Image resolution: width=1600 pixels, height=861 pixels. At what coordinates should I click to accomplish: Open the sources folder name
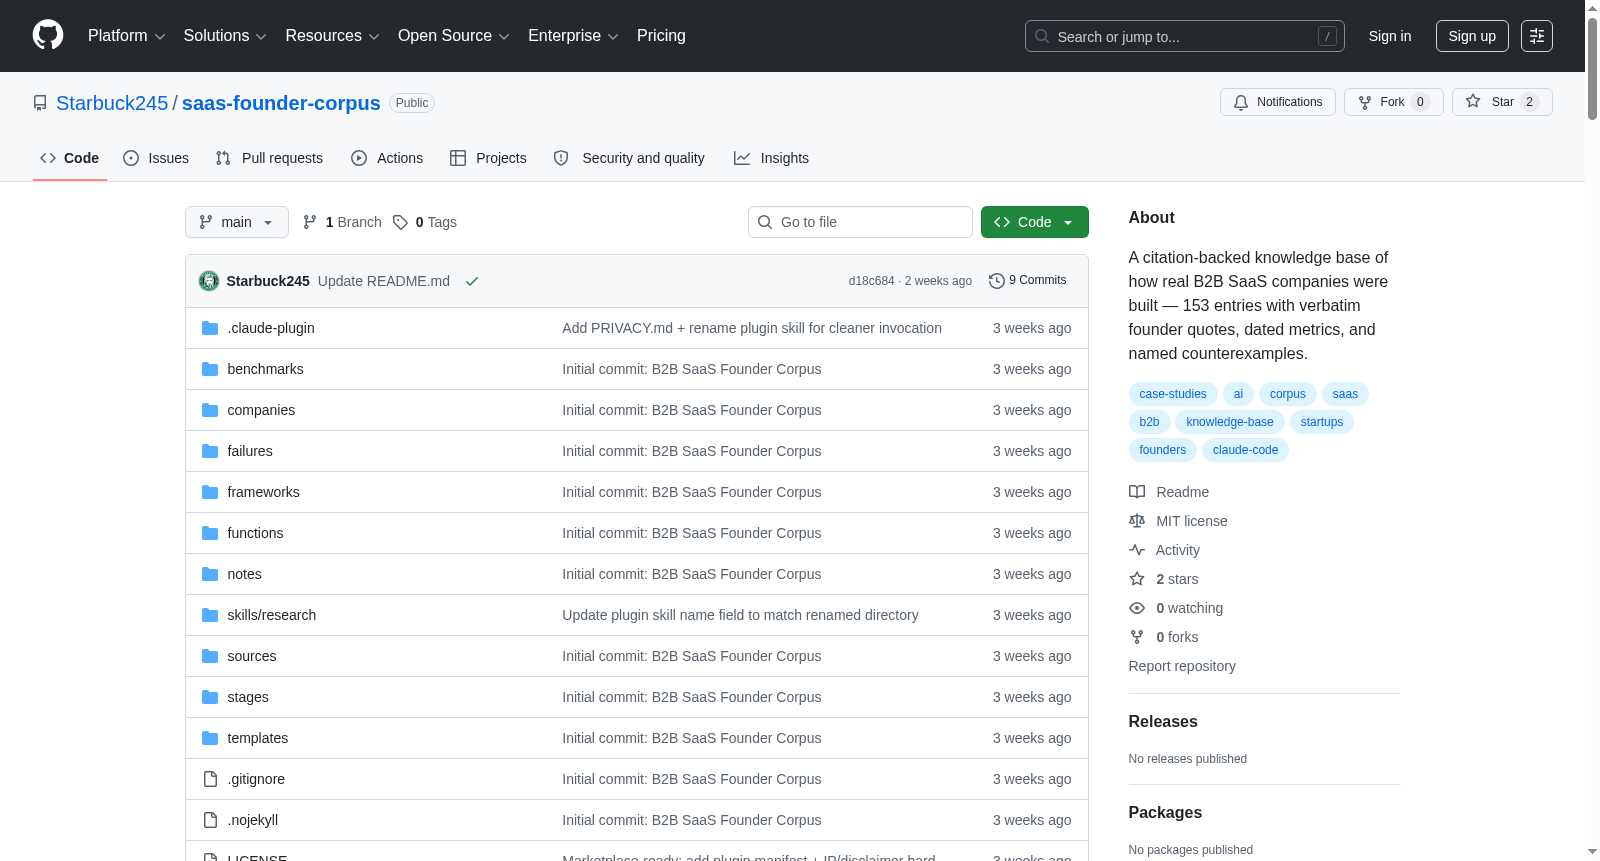(x=252, y=656)
